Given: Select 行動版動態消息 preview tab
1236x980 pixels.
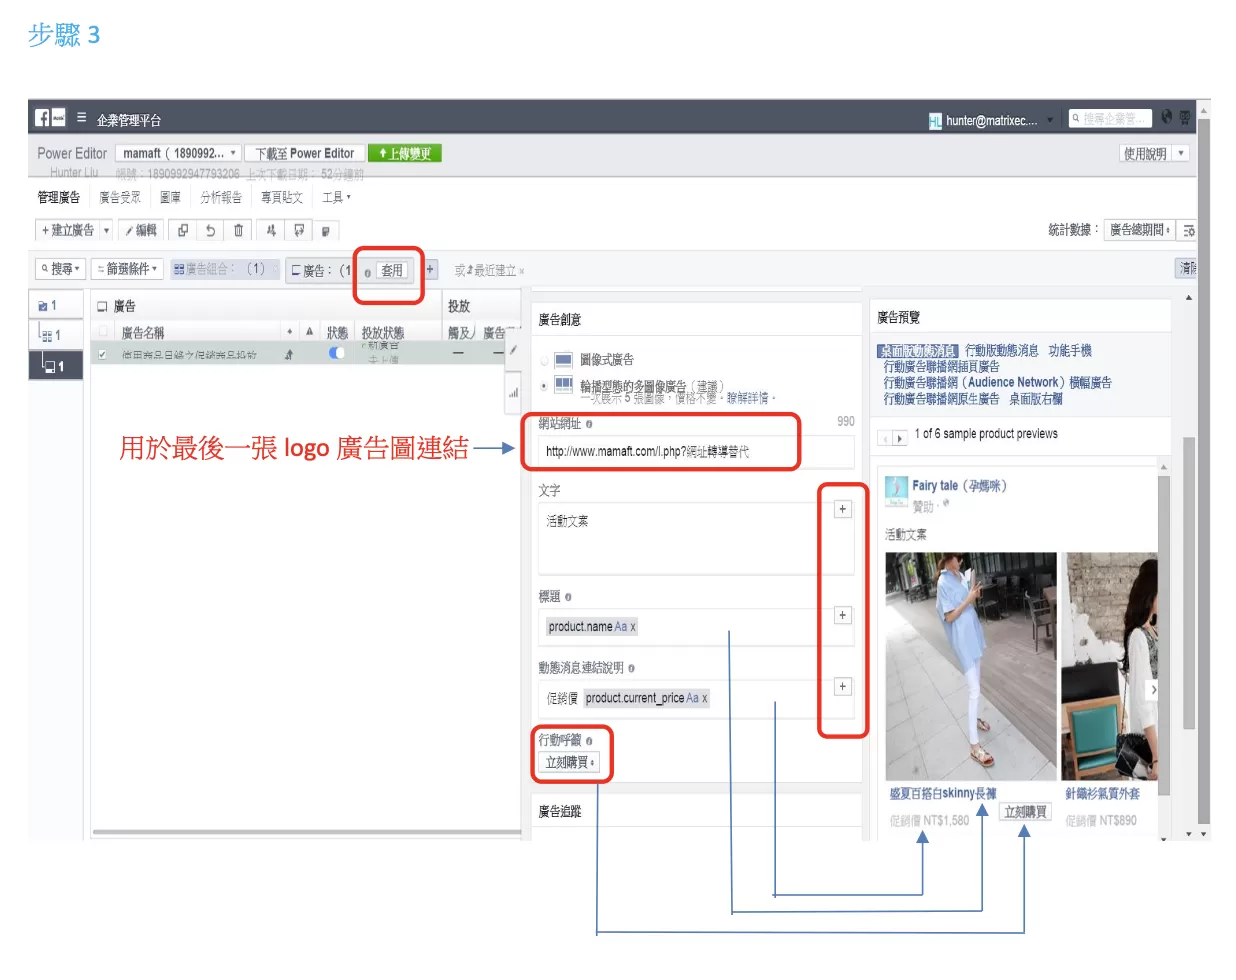Looking at the screenshot, I should pyautogui.click(x=1001, y=351).
